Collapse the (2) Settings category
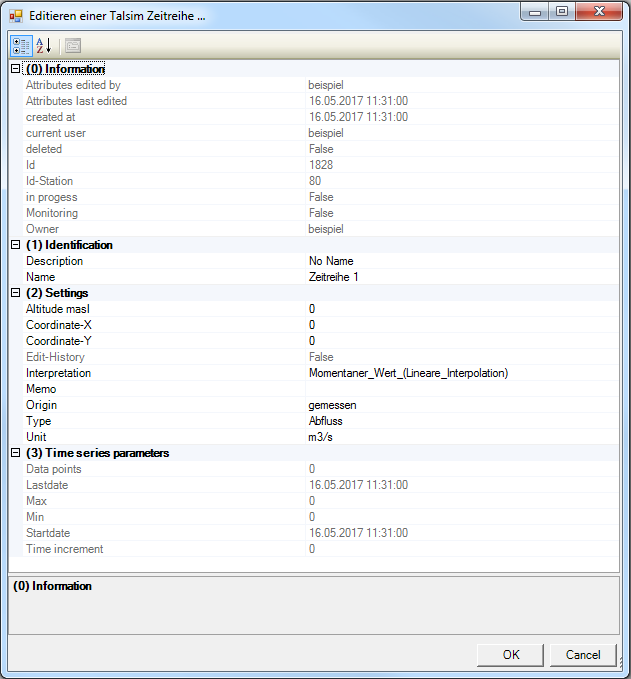The height and width of the screenshot is (679, 631). tap(15, 293)
